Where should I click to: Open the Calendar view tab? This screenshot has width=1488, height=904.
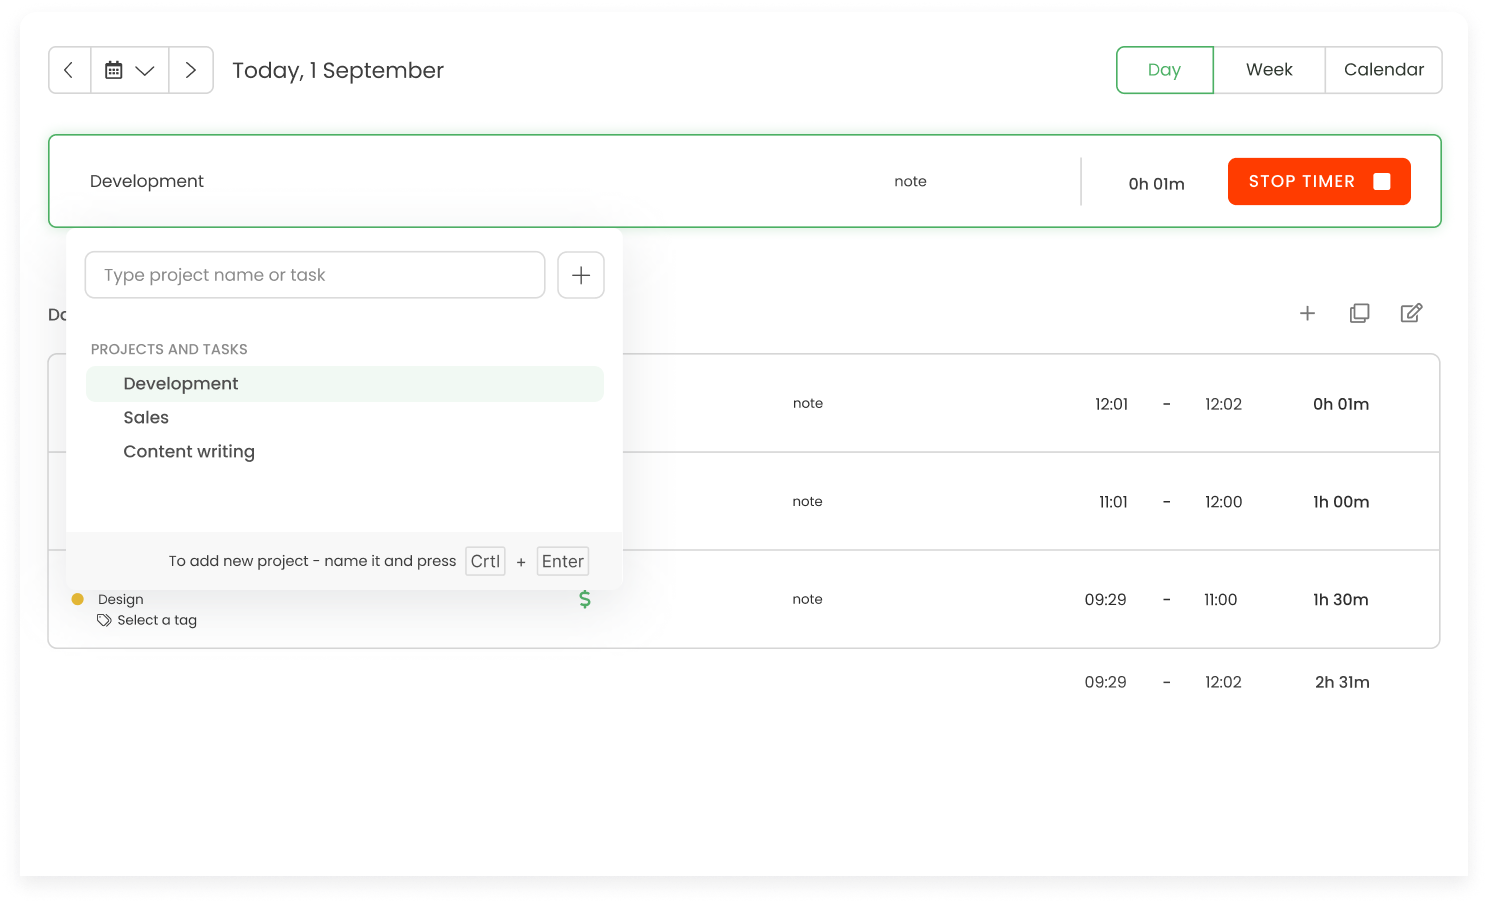1383,70
